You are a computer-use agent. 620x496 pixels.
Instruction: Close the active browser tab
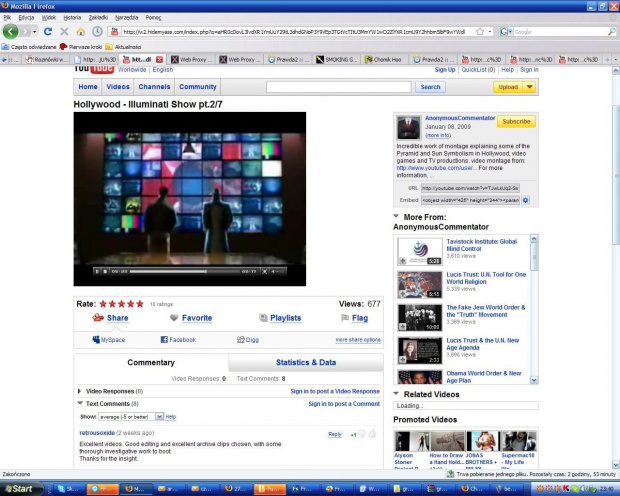[159, 59]
